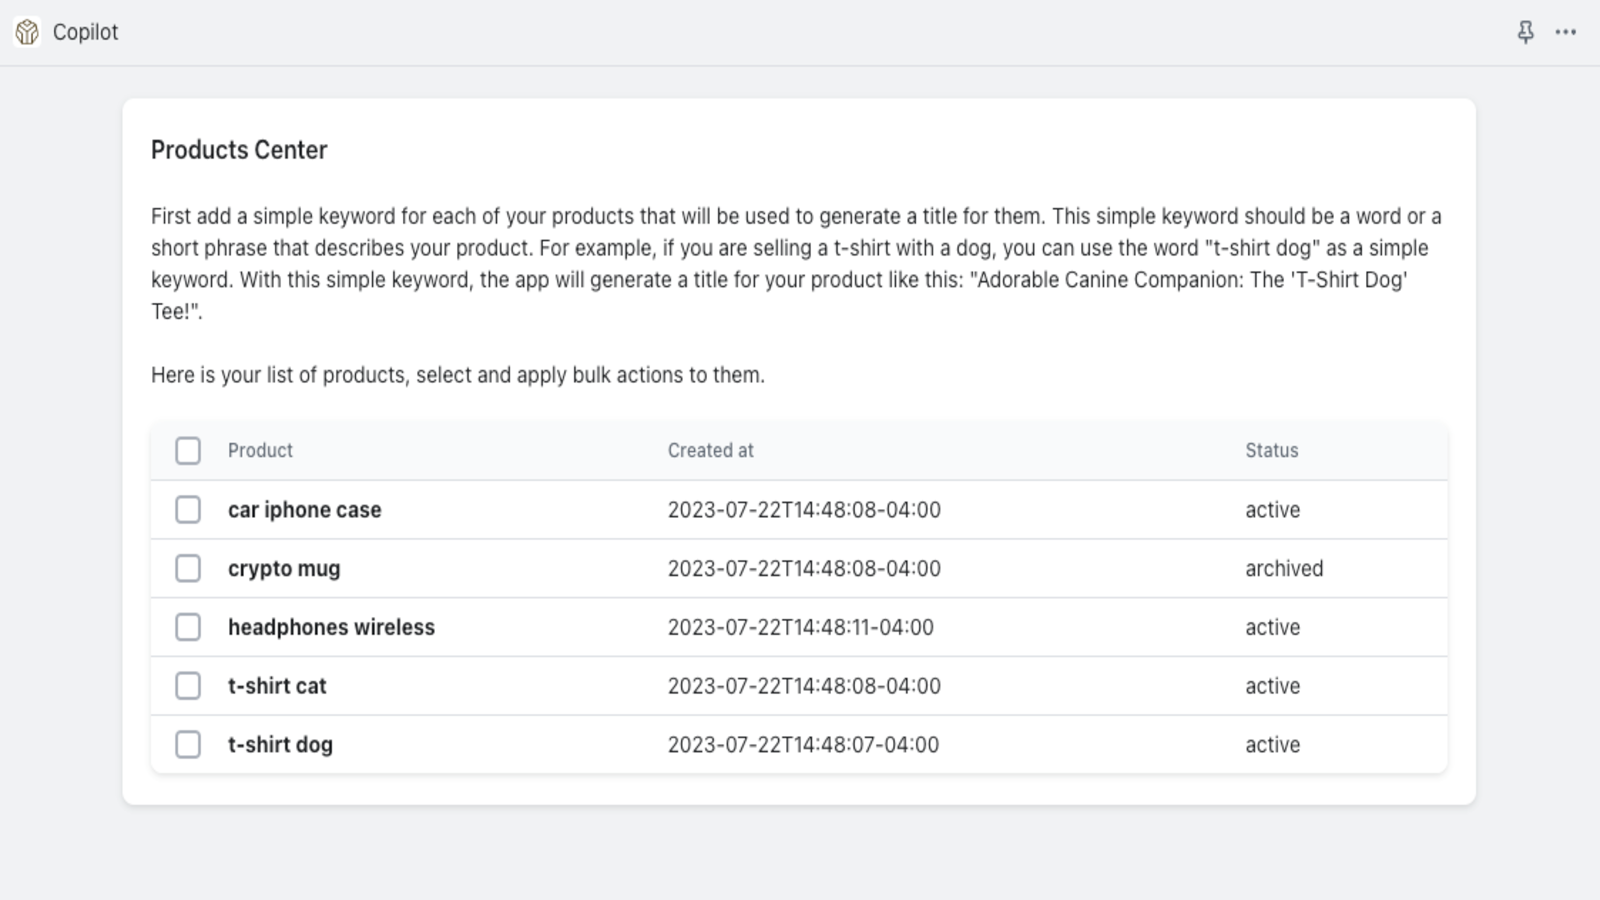Click the Product column header
This screenshot has height=900, width=1600.
(260, 451)
